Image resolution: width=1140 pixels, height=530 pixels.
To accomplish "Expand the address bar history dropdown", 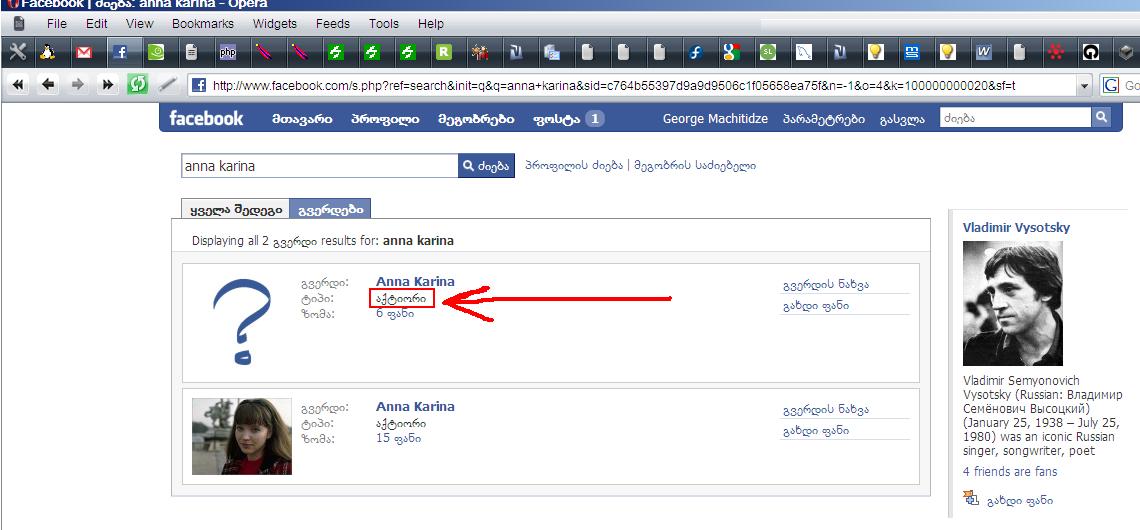I will (1085, 86).
